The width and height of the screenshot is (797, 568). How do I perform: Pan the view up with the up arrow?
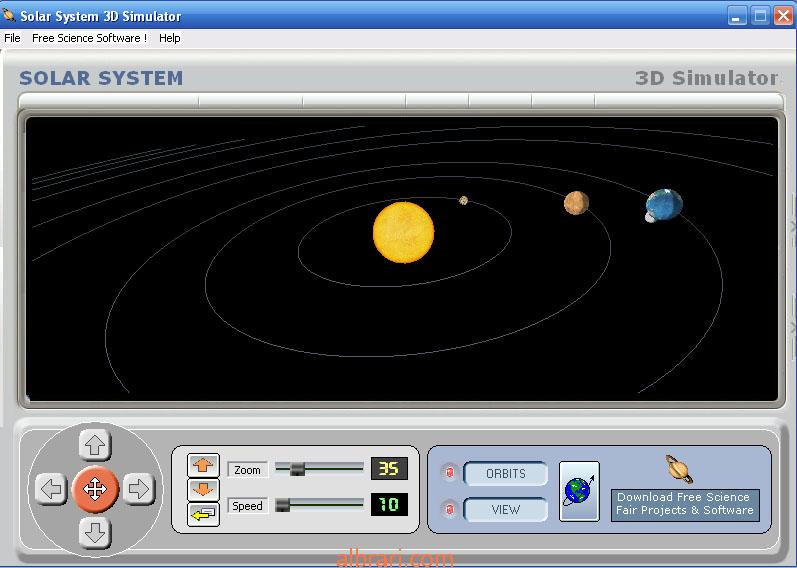tap(95, 445)
